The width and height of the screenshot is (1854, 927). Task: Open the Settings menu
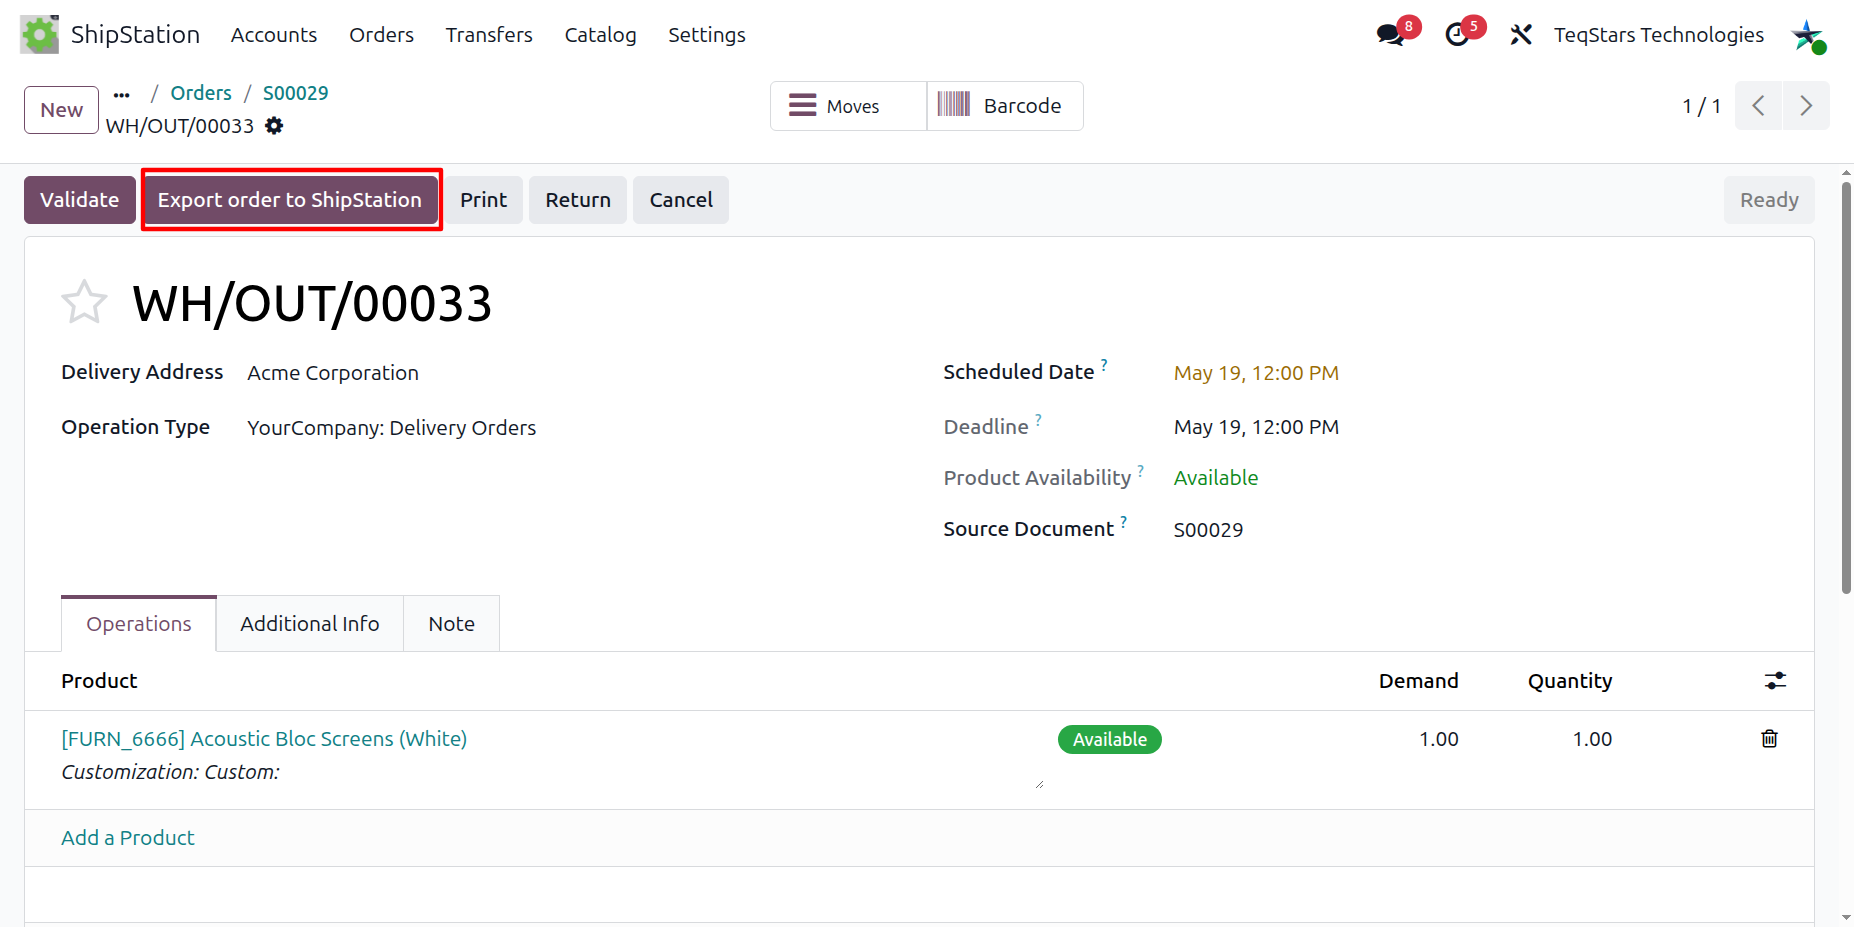[707, 35]
